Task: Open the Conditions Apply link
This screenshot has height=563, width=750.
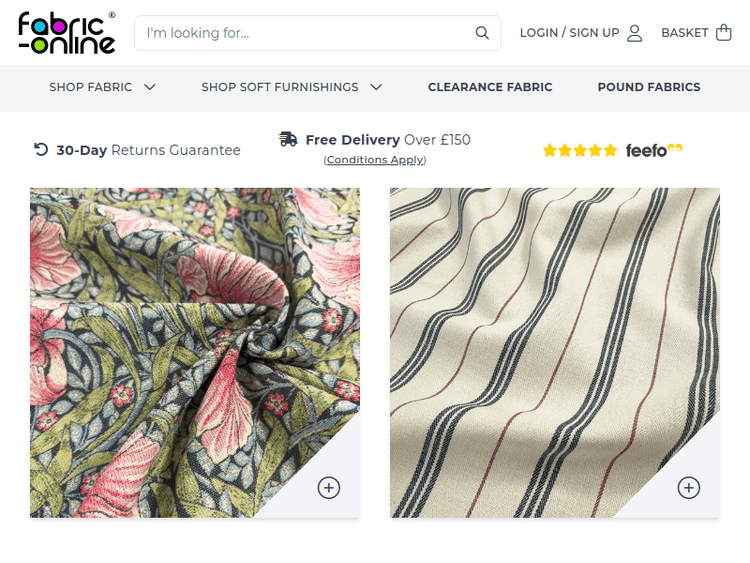Action: click(x=375, y=160)
